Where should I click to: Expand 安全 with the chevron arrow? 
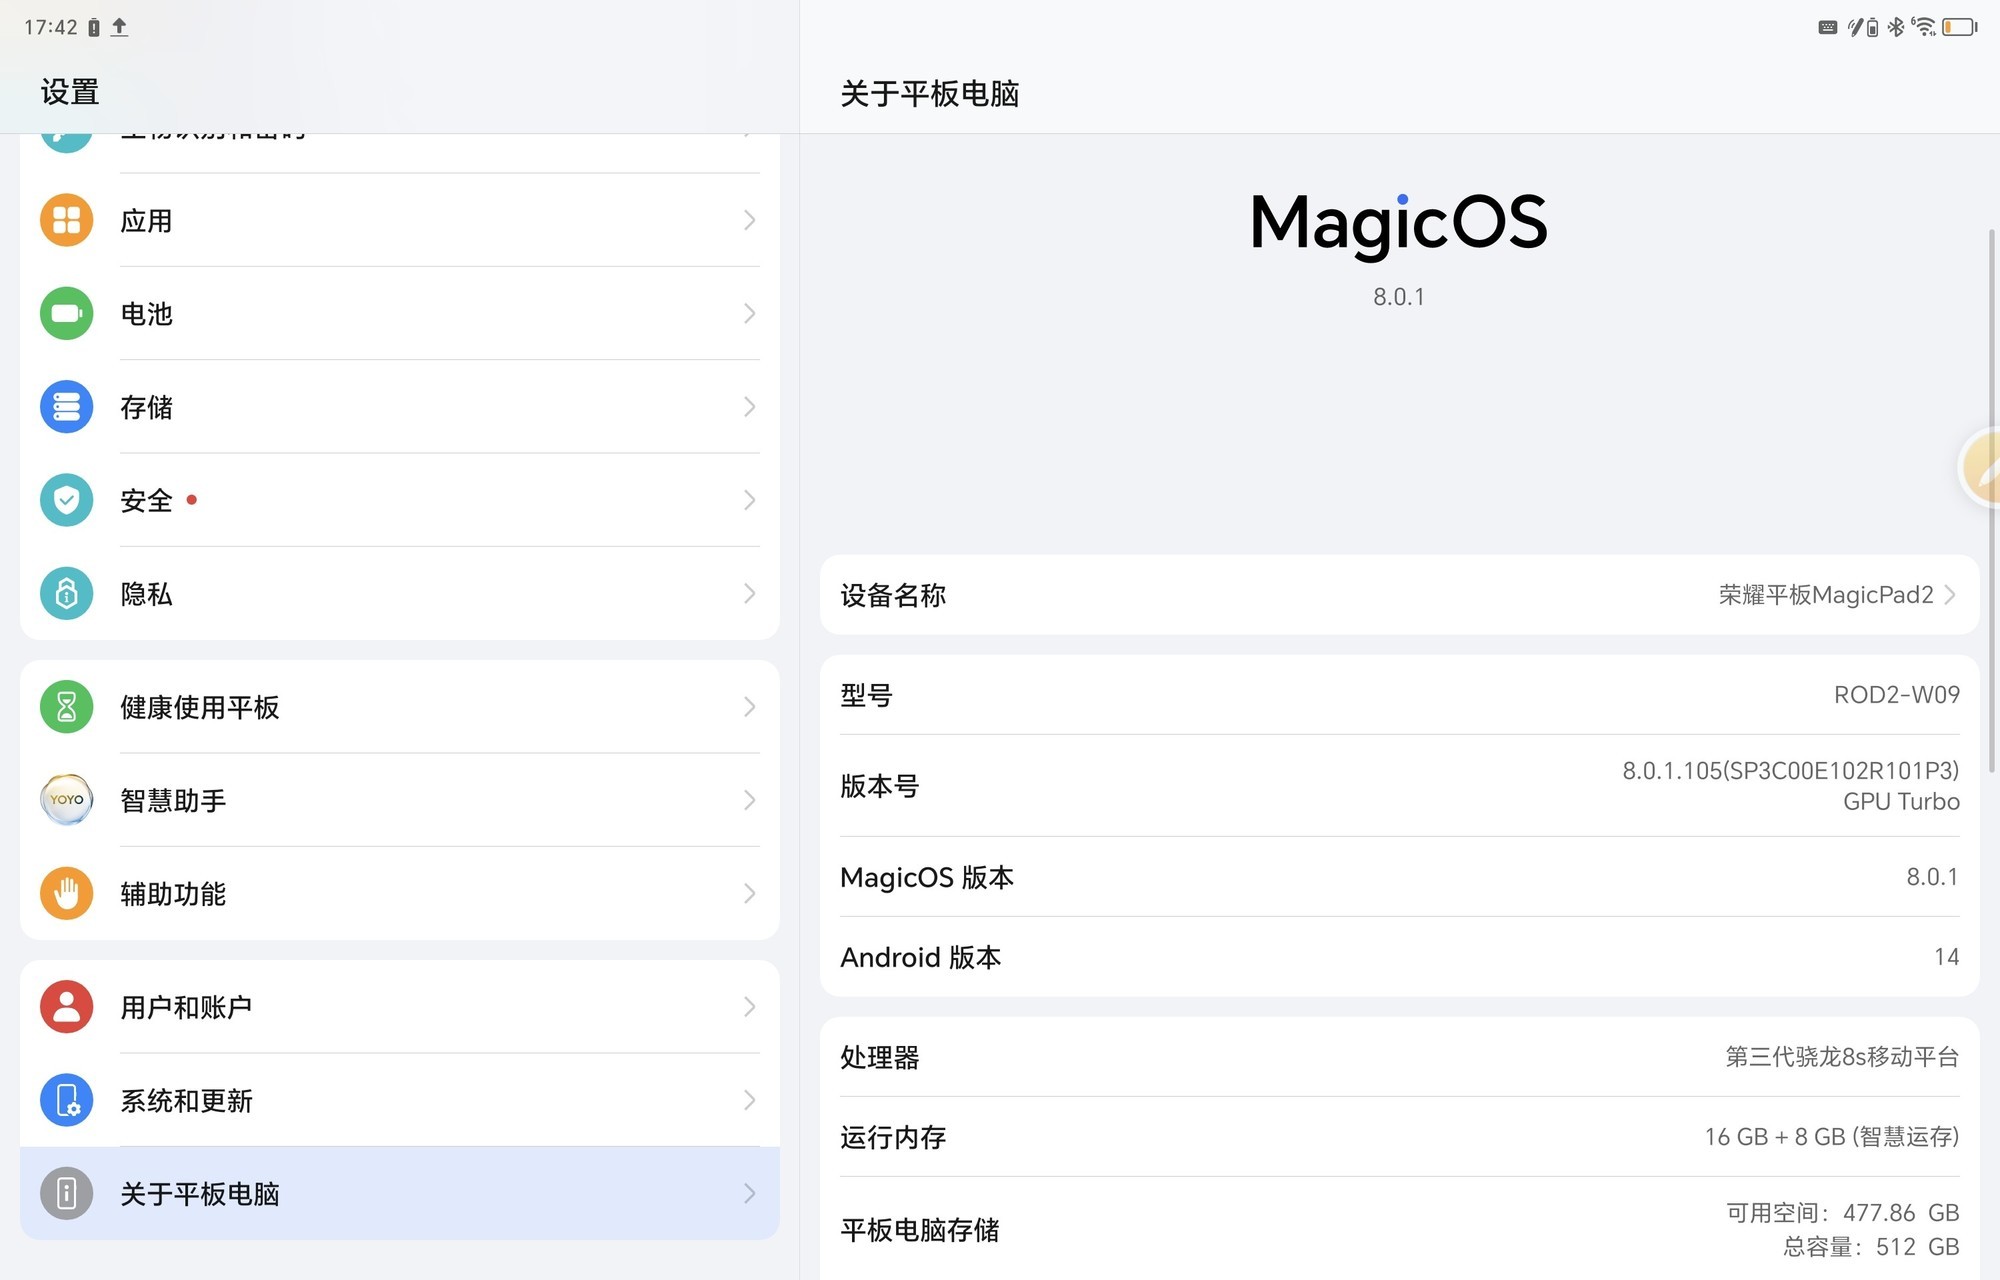click(750, 500)
